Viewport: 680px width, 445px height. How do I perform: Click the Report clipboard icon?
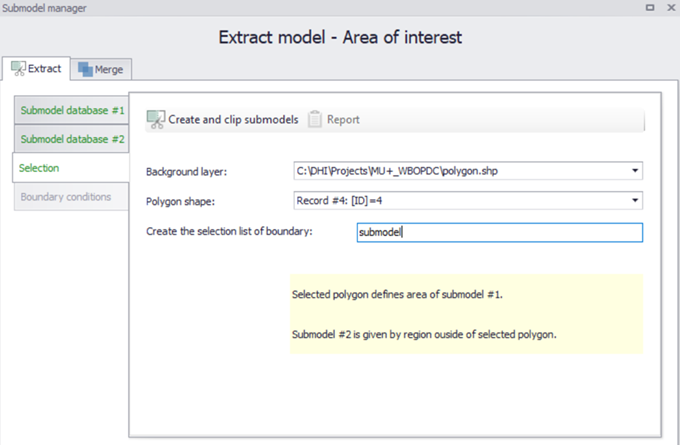click(x=315, y=119)
